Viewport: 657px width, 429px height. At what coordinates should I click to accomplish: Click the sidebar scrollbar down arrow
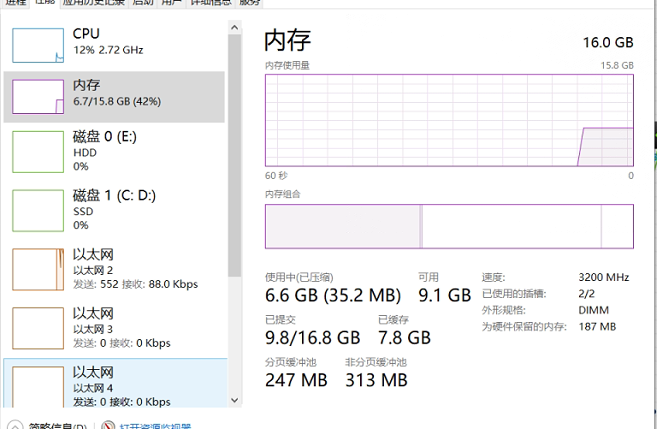click(234, 401)
